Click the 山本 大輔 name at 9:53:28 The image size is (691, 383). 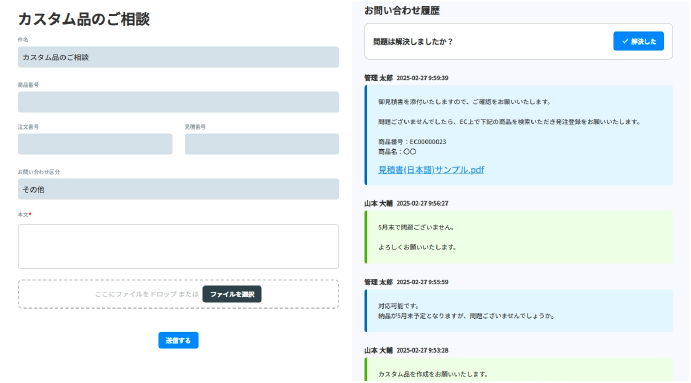point(378,350)
